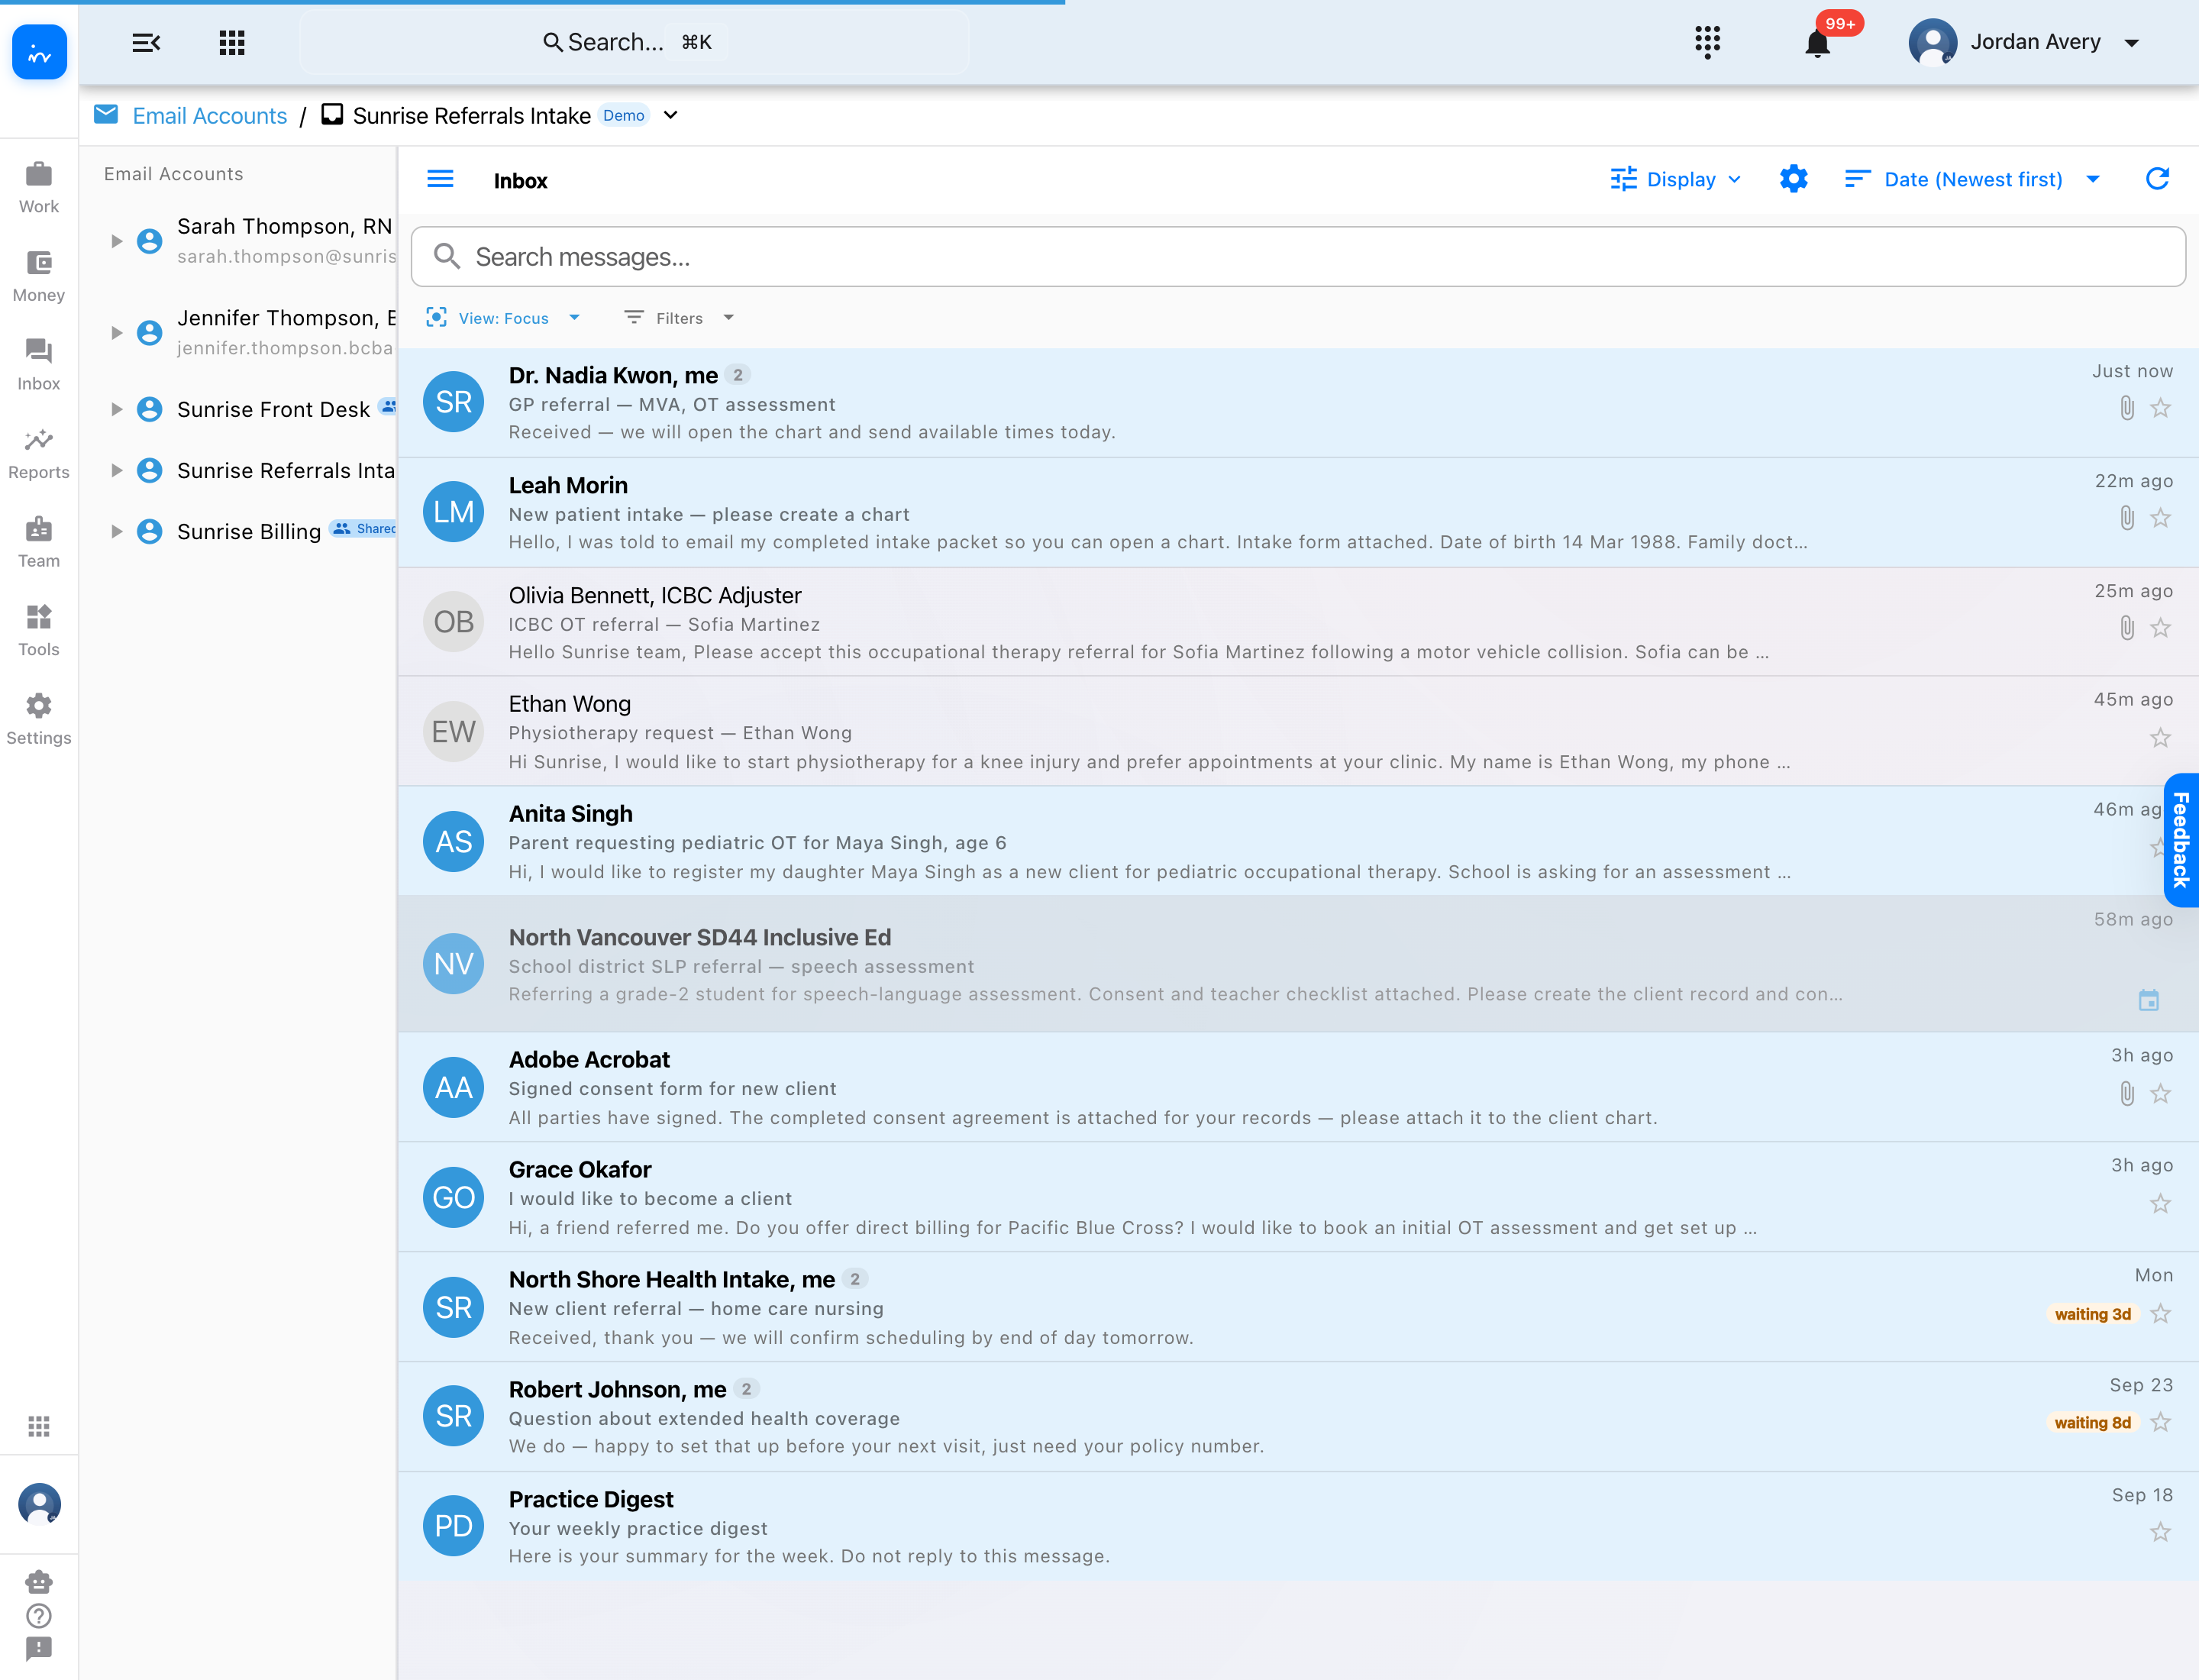Star the Leah Morin message
The width and height of the screenshot is (2199, 1680).
[2160, 517]
